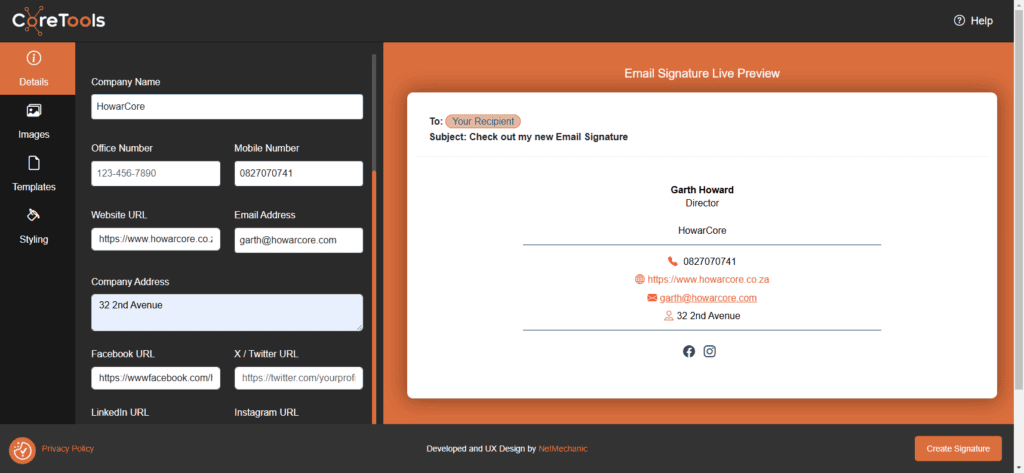This screenshot has width=1024, height=473.
Task: Click the Subject line text
Action: tap(528, 137)
